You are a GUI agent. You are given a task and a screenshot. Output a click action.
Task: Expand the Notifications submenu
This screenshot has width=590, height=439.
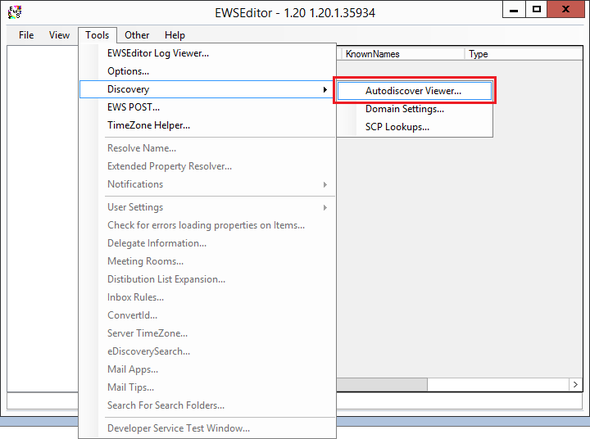[208, 184]
